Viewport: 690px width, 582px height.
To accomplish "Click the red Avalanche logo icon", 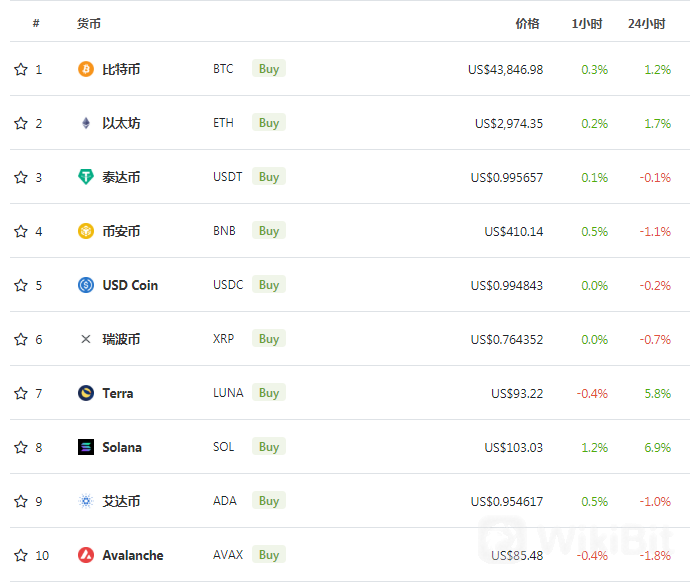I will coord(86,555).
